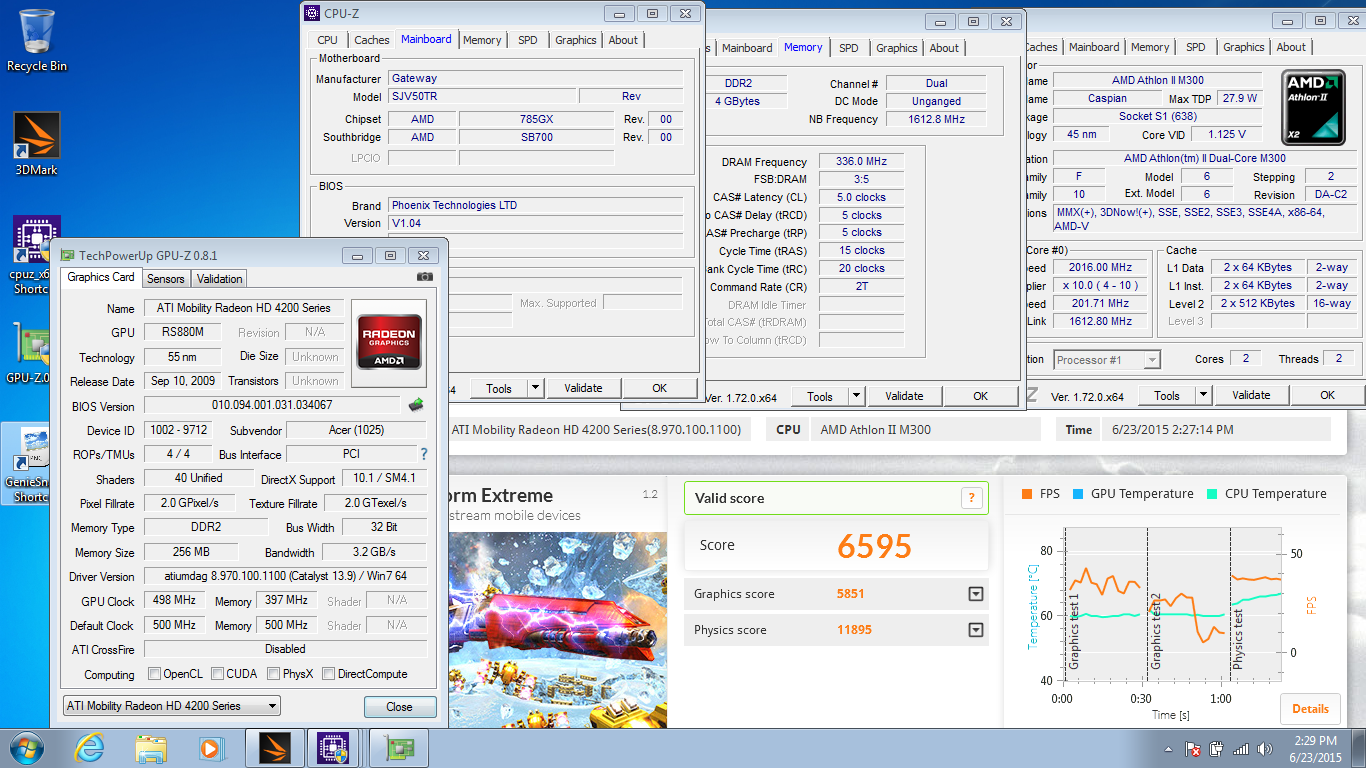Viewport: 1366px width, 768px height.
Task: Enable the OpenCL checkbox in GPU-Z
Action: point(154,674)
